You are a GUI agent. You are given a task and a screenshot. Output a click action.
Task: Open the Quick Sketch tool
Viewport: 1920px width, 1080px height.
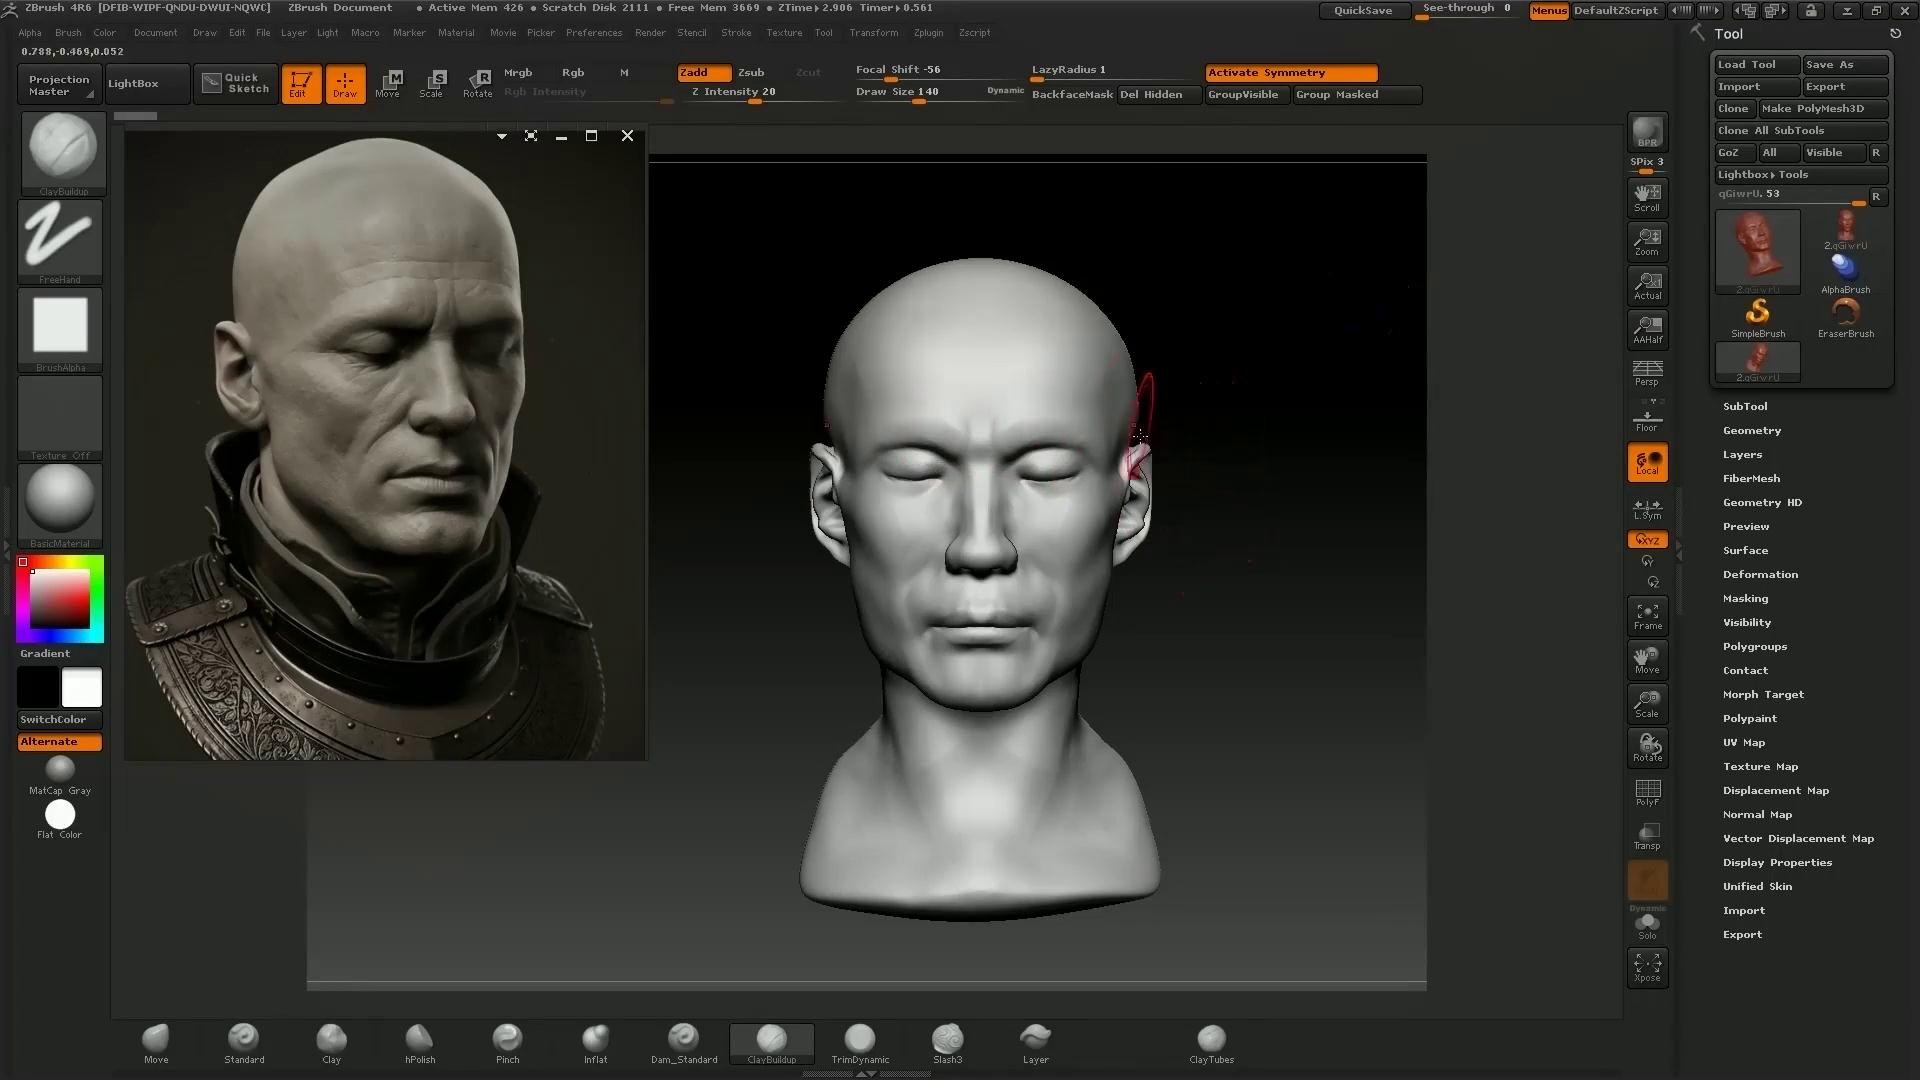(236, 83)
